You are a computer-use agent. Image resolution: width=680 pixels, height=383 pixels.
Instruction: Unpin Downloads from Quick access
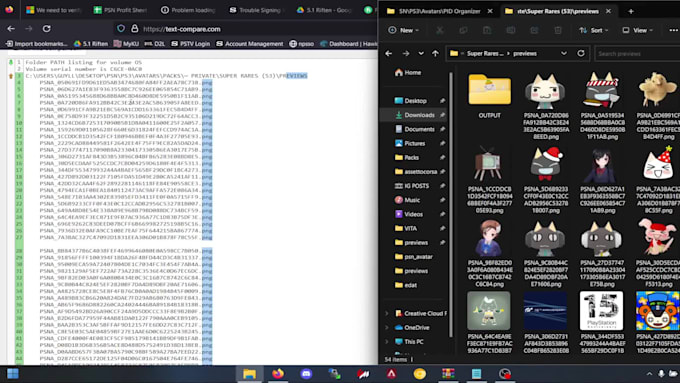(442, 115)
